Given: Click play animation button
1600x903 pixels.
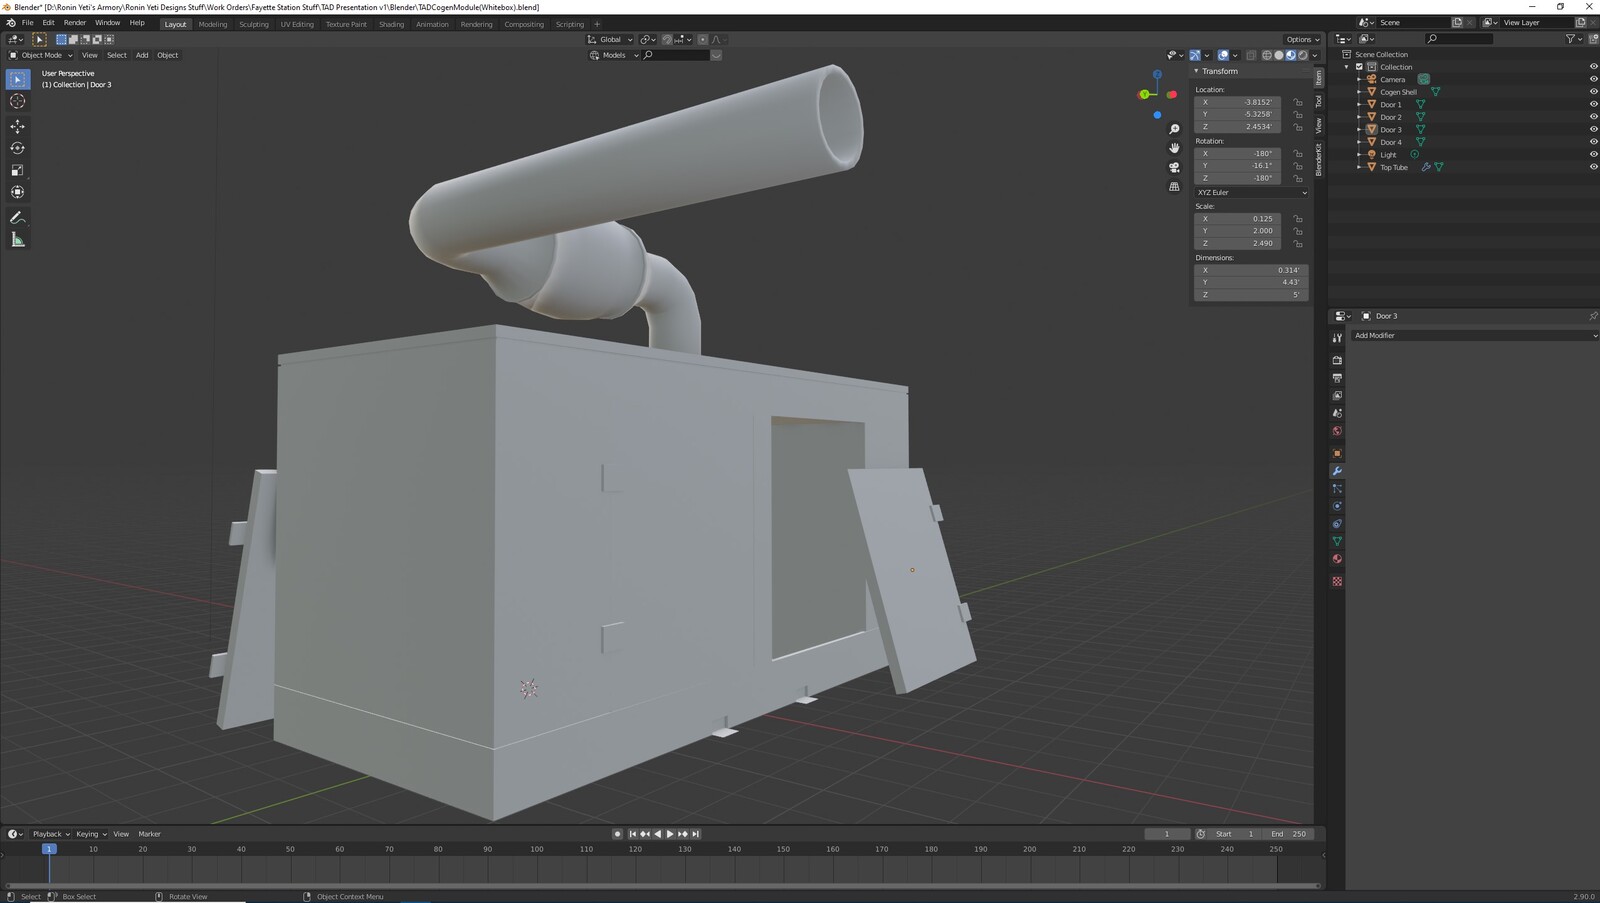Looking at the screenshot, I should coord(670,834).
